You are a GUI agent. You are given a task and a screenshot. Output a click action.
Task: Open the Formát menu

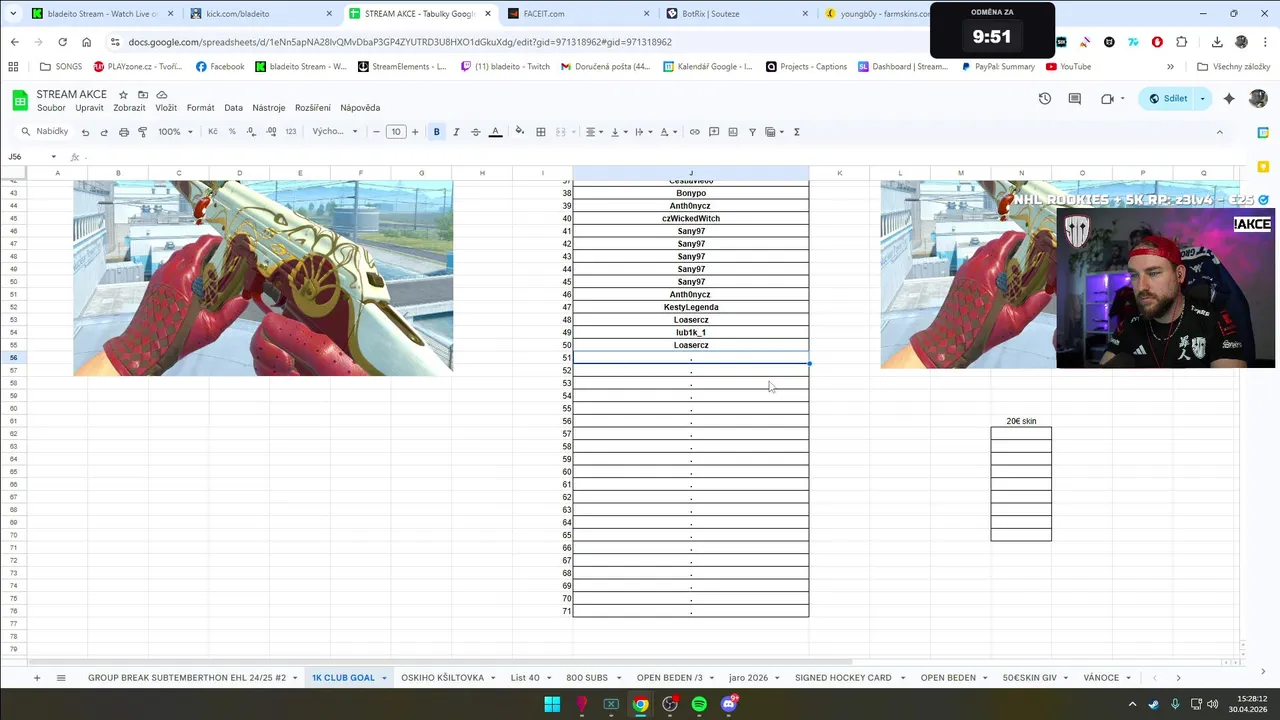click(x=200, y=108)
